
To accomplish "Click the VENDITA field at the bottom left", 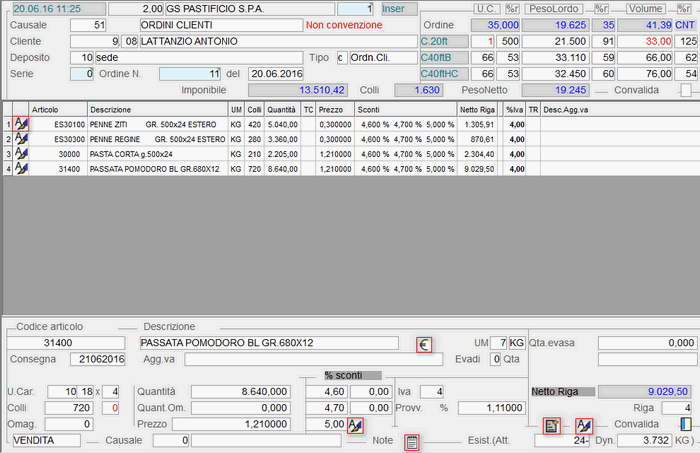I will pyautogui.click(x=46, y=441).
